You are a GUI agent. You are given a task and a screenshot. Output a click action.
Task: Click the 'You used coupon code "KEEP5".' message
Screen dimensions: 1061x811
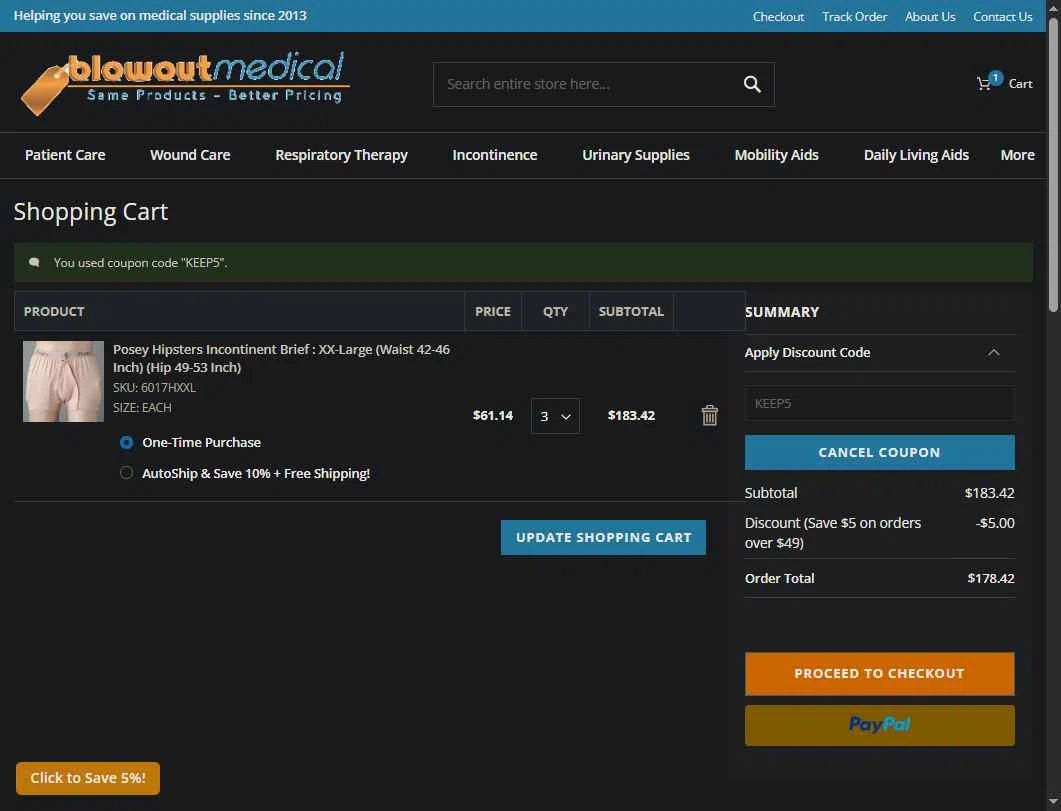(x=140, y=262)
